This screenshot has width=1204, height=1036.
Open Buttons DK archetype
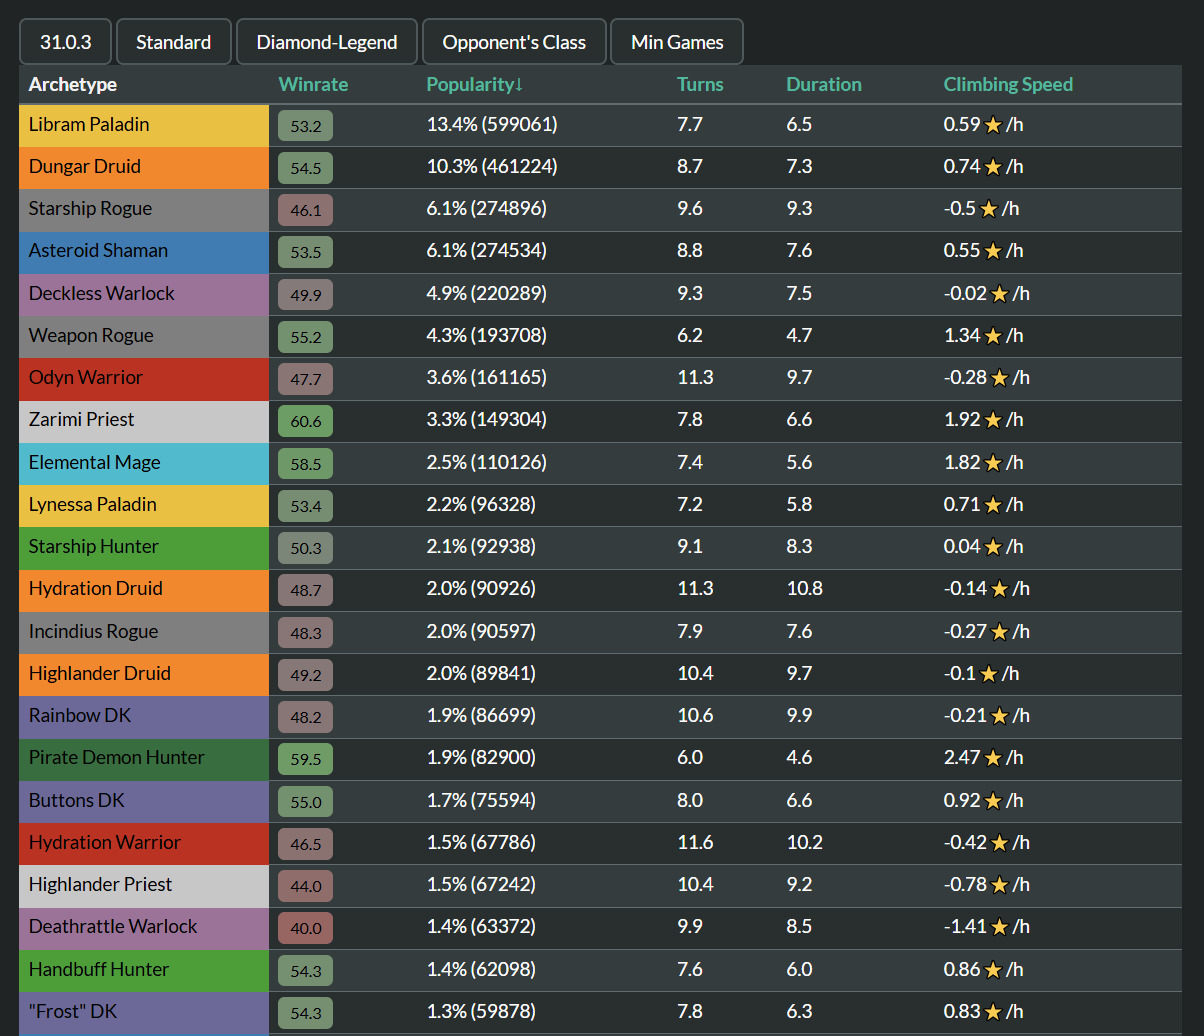[x=144, y=801]
